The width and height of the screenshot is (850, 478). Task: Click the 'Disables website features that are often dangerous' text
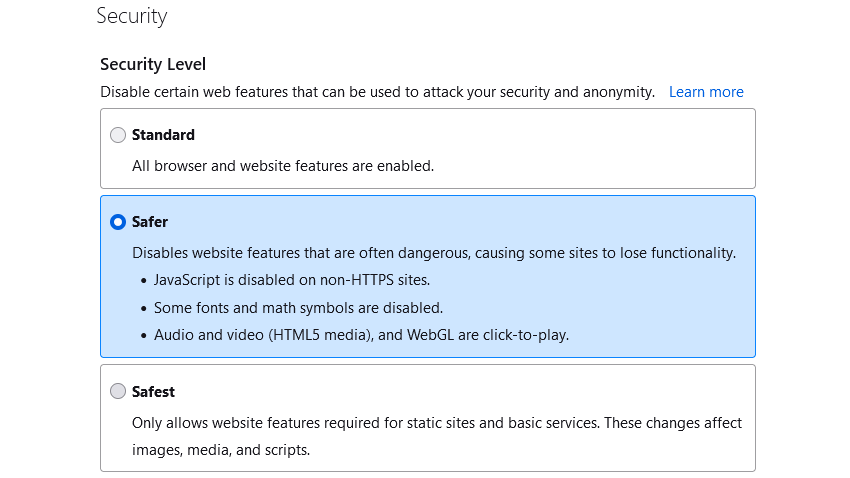(x=434, y=253)
